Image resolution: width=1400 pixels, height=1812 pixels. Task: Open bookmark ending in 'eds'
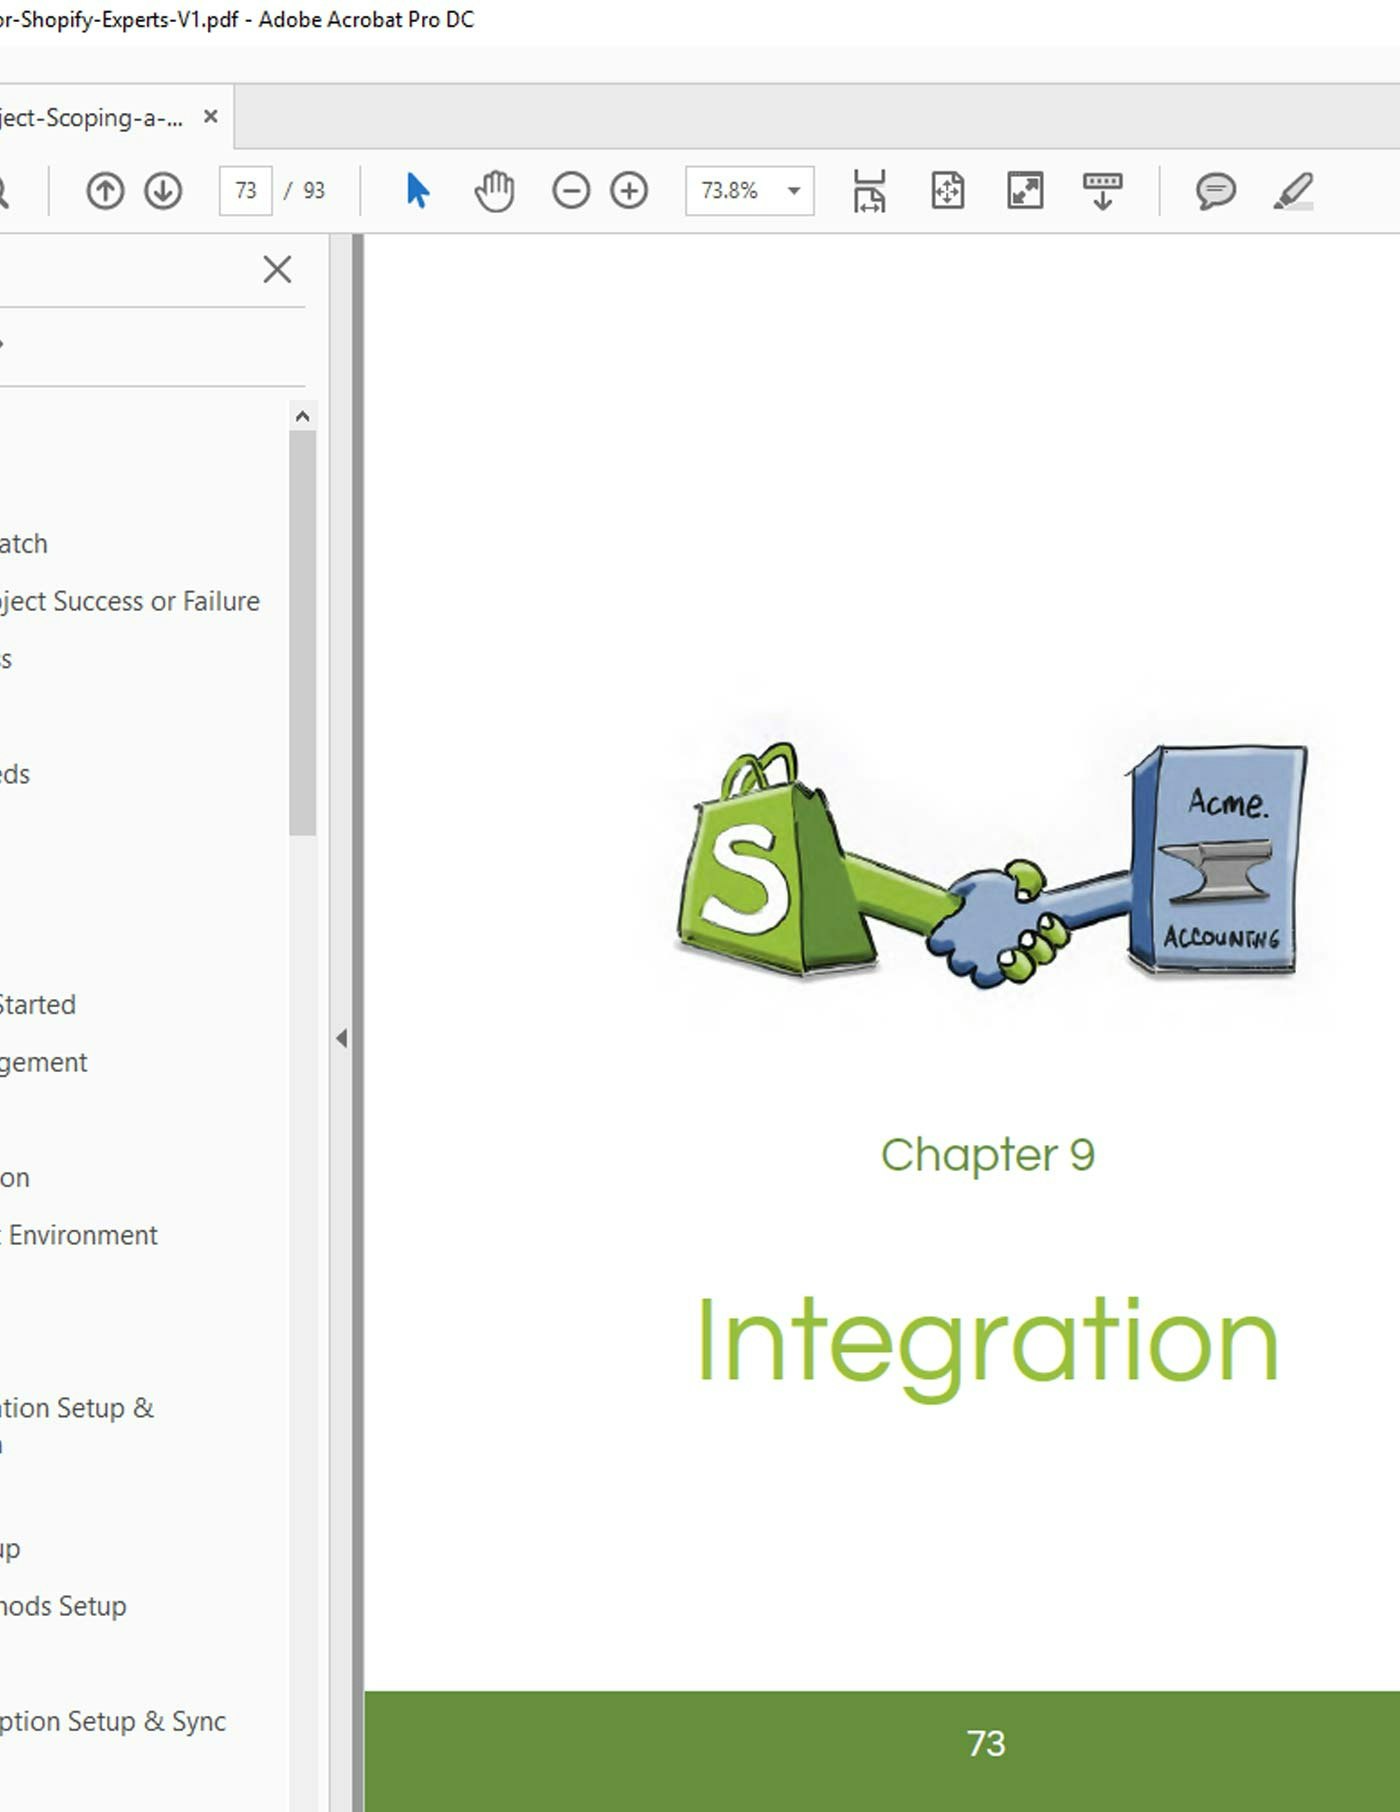pos(15,774)
